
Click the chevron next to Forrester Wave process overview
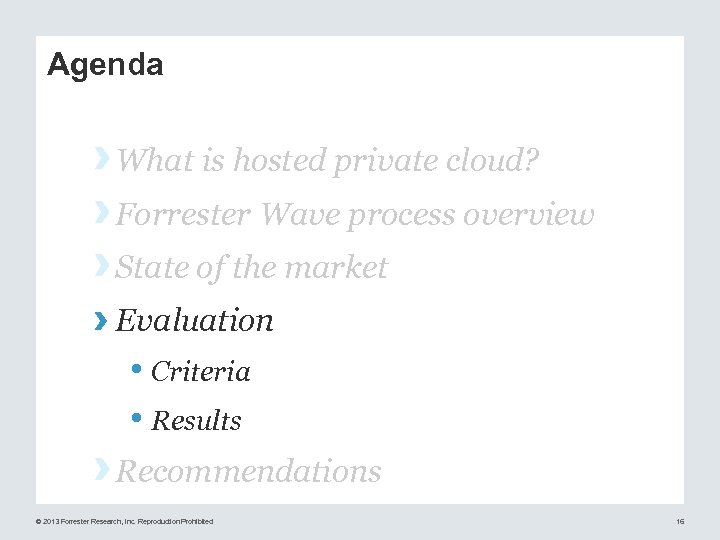point(102,212)
